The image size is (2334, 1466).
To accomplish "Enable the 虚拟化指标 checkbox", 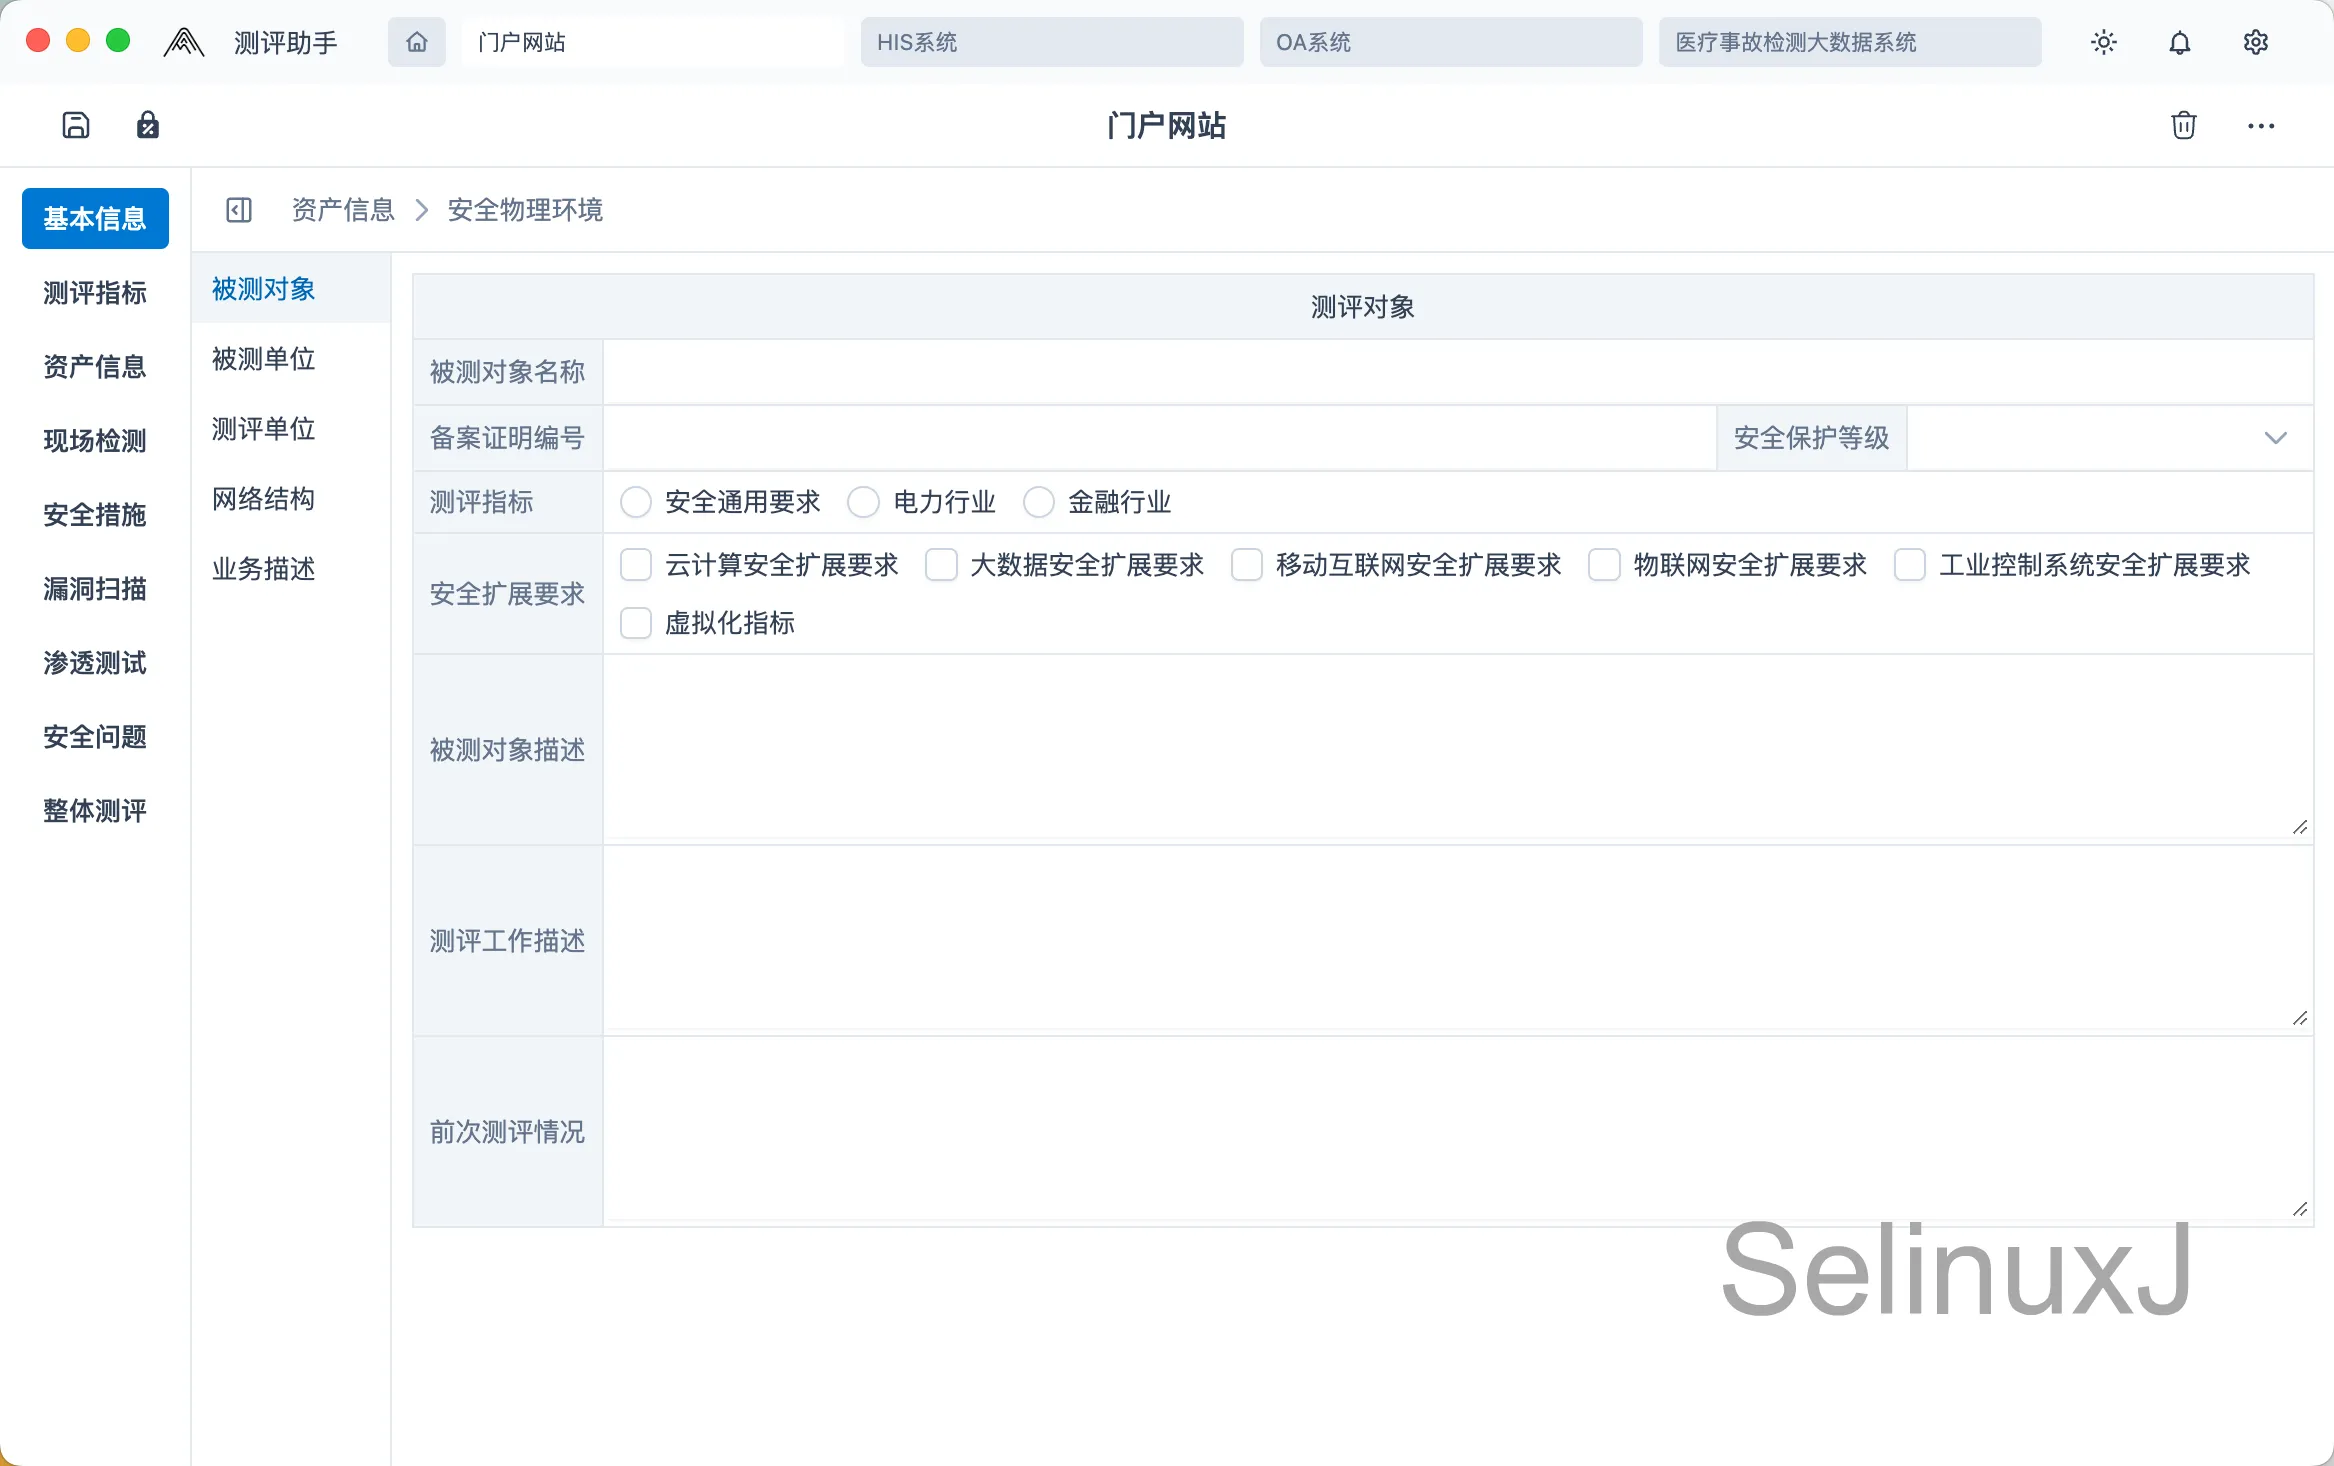I will 636,623.
